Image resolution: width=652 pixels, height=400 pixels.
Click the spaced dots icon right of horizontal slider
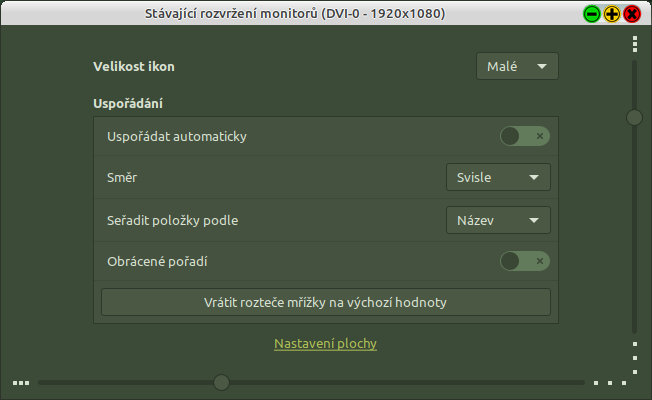point(608,382)
